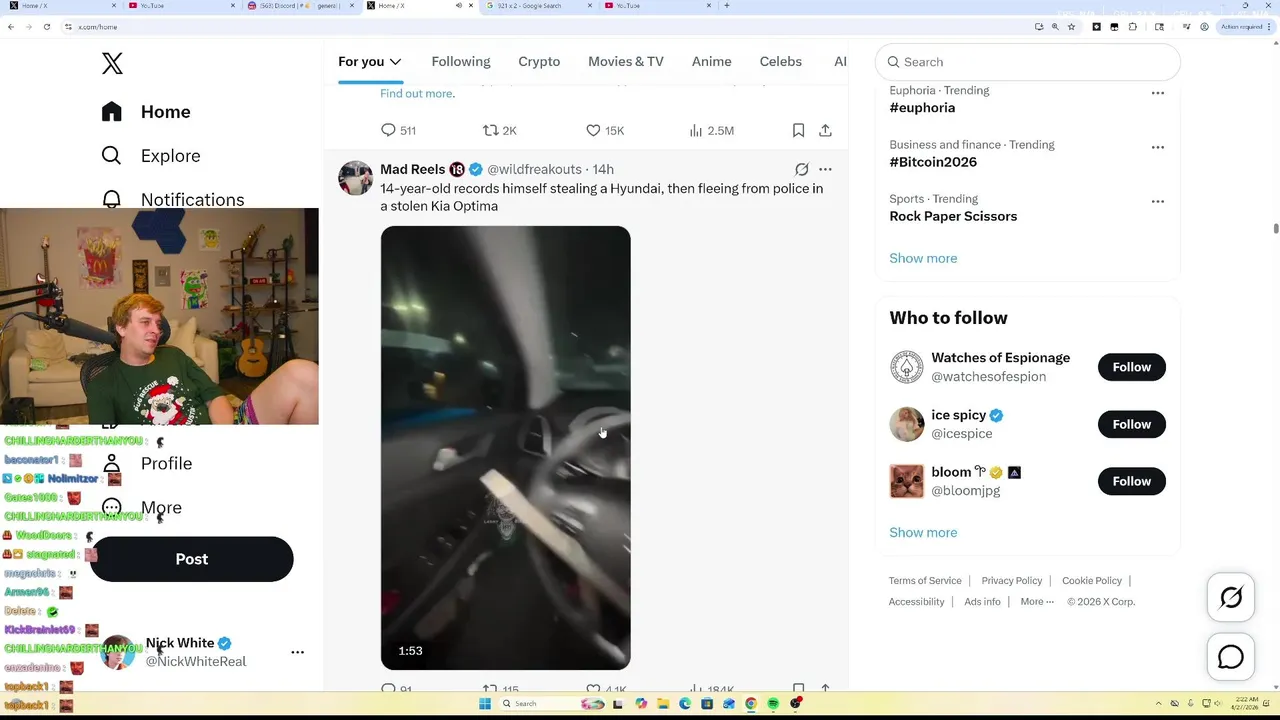Switch to the Crypto tab

[539, 62]
